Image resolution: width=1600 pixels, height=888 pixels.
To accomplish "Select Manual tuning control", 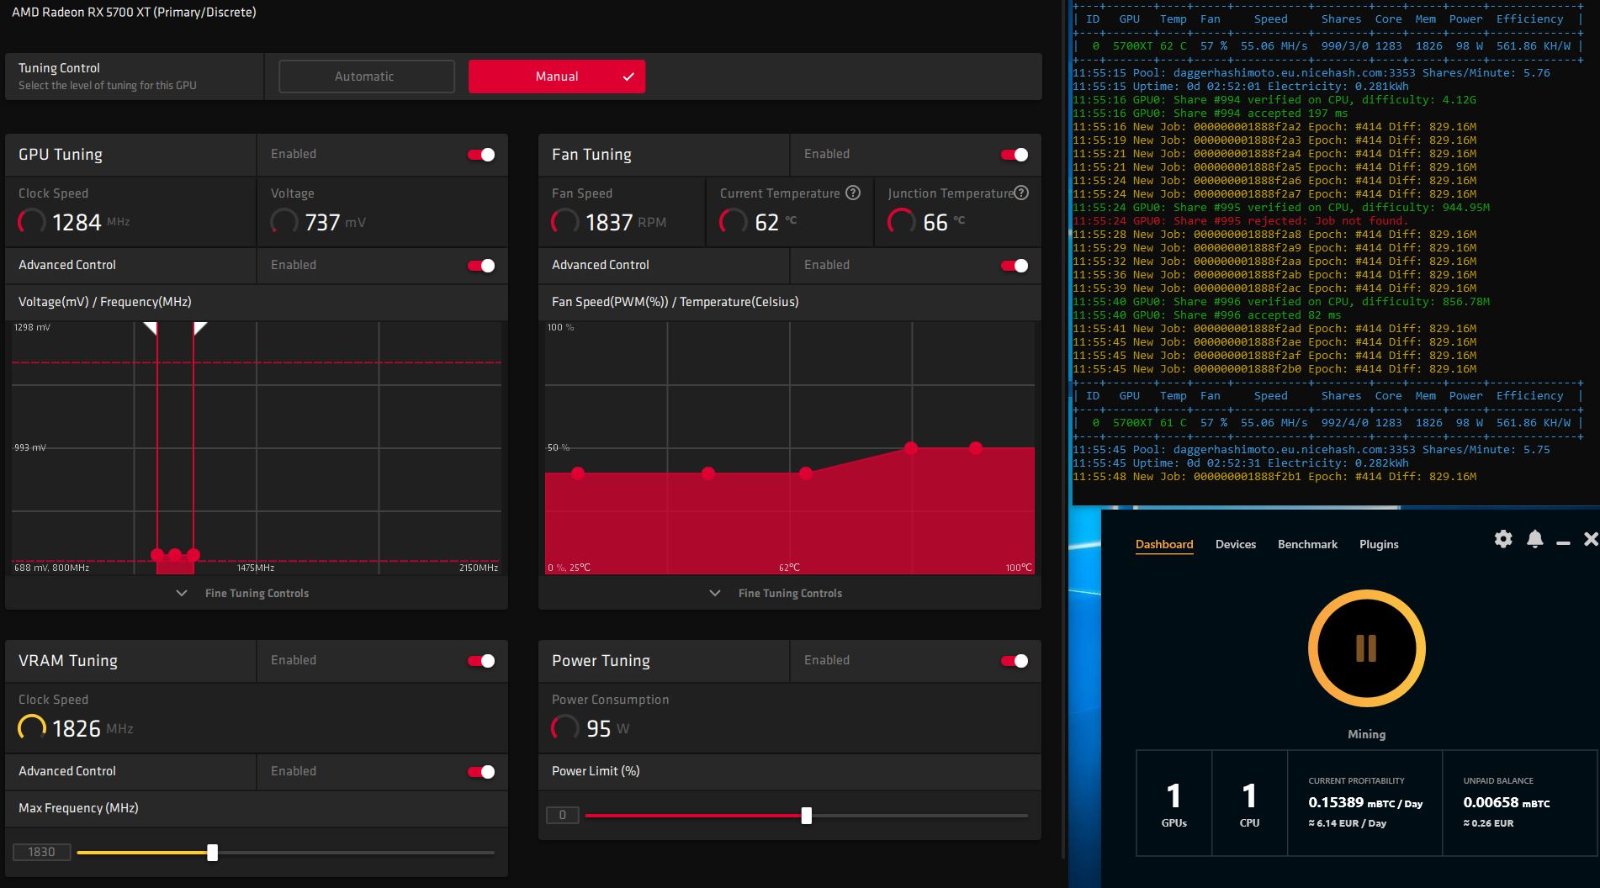I will [x=557, y=76].
